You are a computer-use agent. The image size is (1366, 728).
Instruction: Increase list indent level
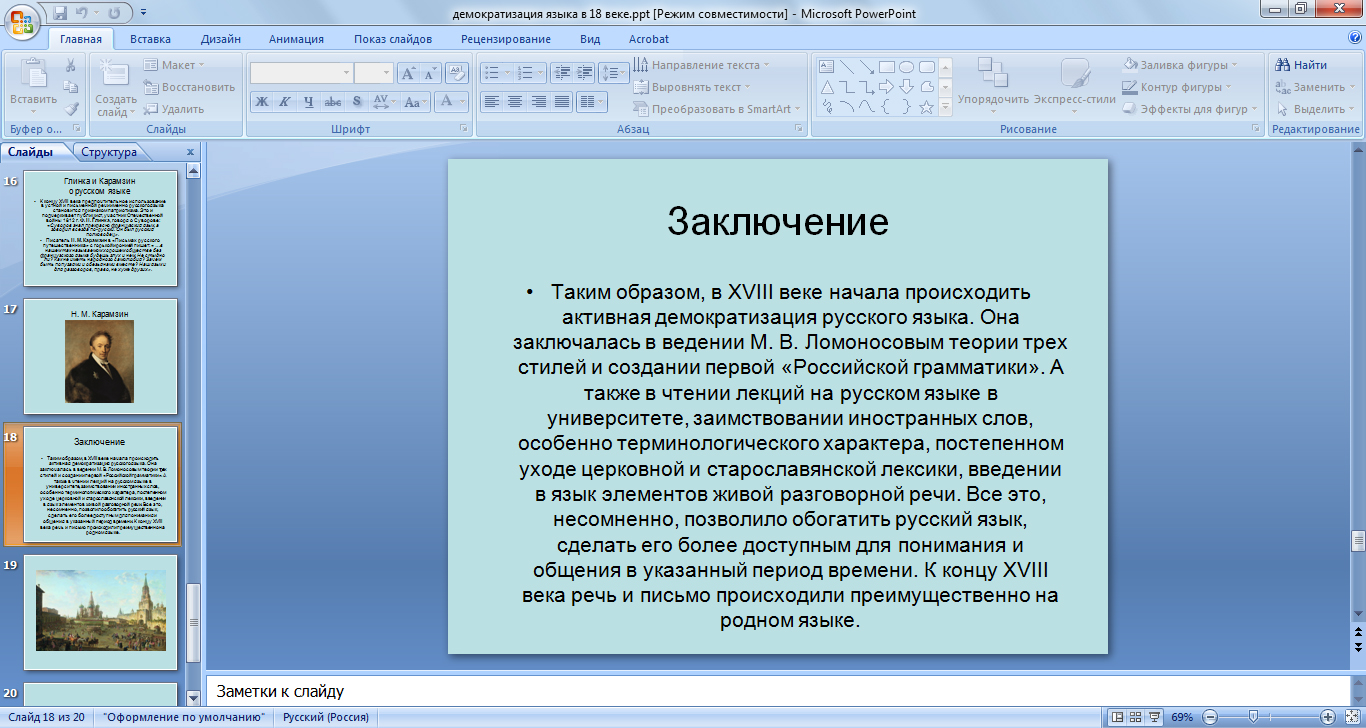(583, 73)
